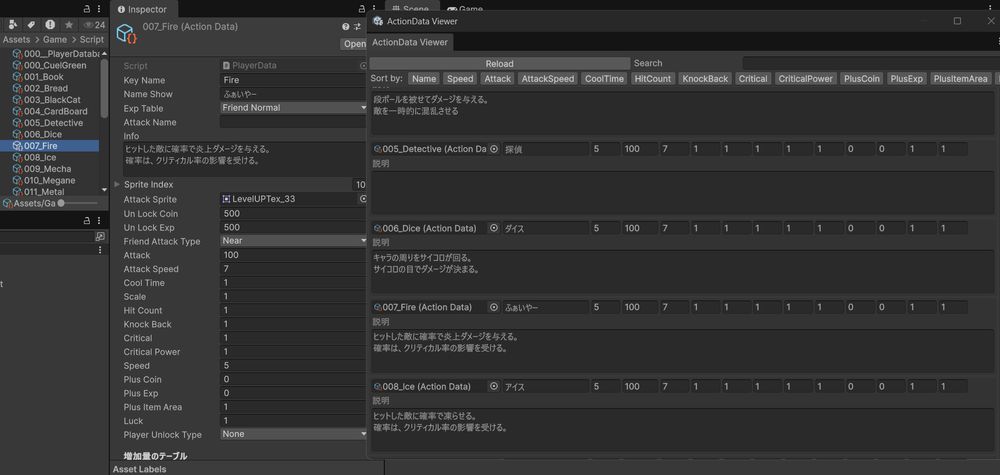Click object picker for 008_Ice row
Viewport: 1000px width, 475px height.
click(494, 386)
